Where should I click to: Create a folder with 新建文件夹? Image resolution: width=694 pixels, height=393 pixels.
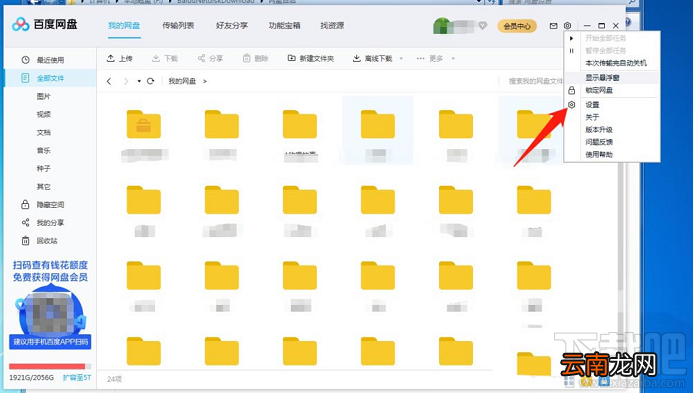tap(311, 58)
